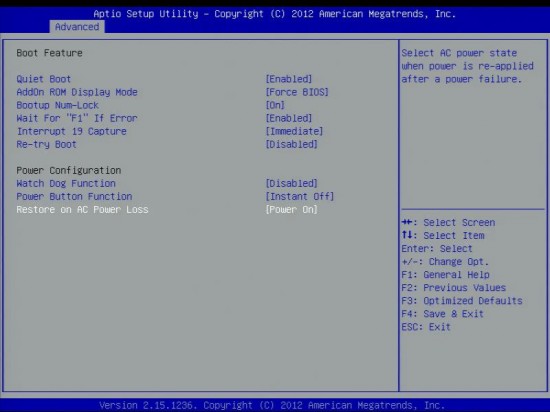Click F2: Previous Values hint
This screenshot has width=550, height=412.
[x=454, y=288]
